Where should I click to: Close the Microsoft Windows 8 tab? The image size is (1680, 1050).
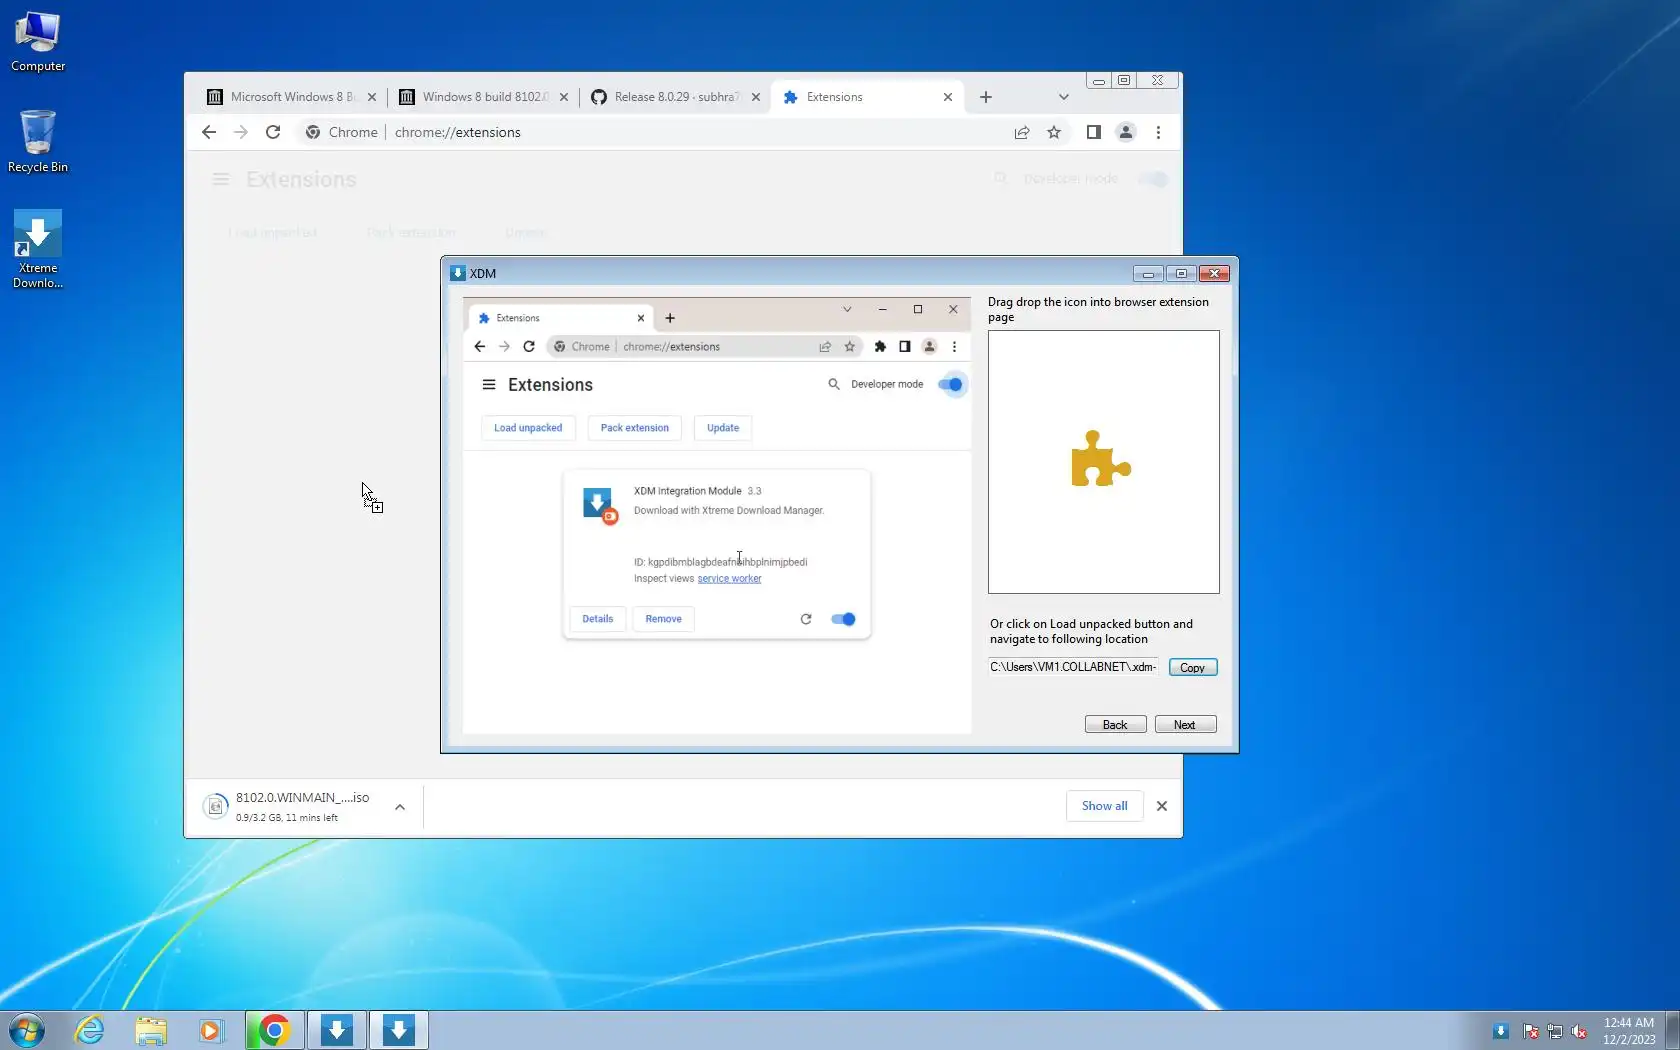point(372,97)
